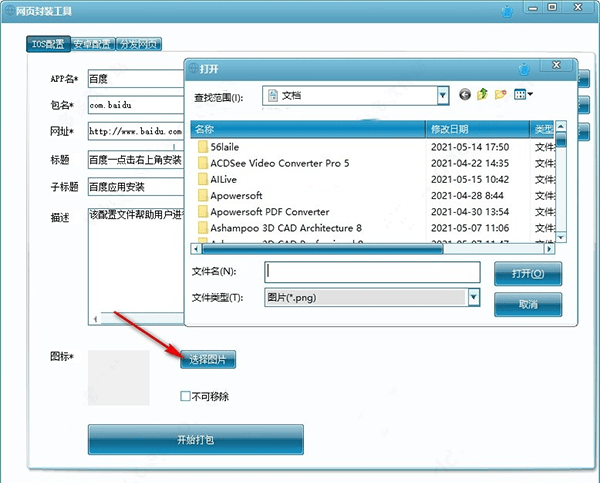Click the horizontal scroll right arrow

tap(549, 249)
